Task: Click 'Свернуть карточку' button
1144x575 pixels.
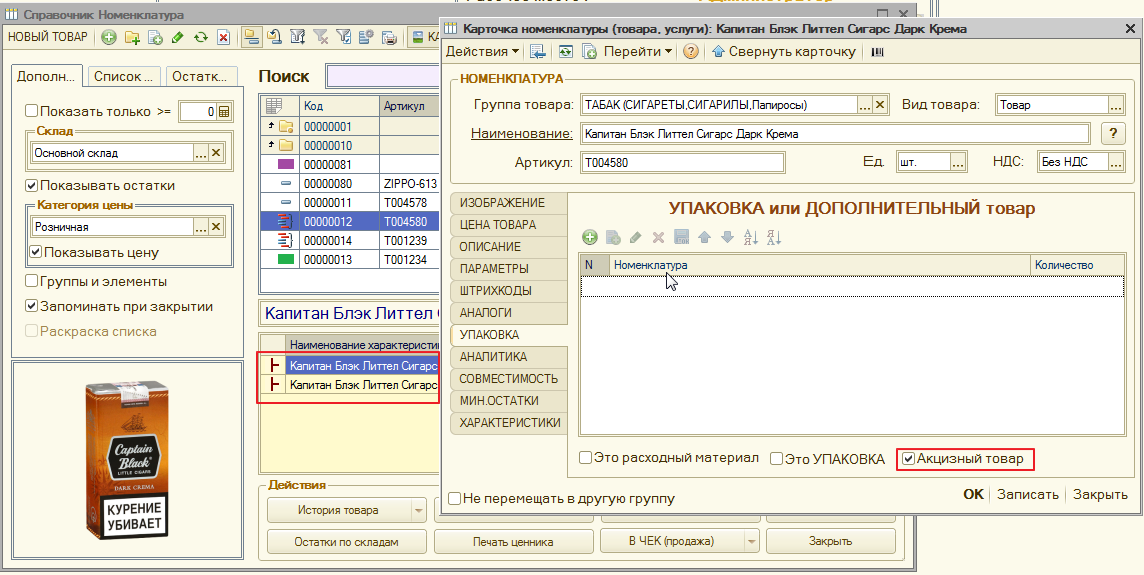Action: pos(783,51)
